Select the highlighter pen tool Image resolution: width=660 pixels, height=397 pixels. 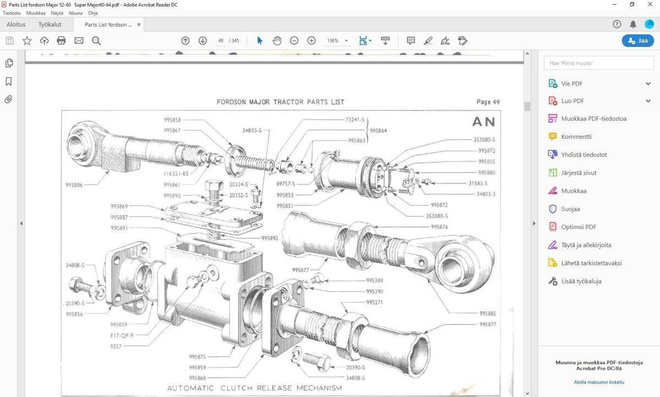[x=428, y=41]
